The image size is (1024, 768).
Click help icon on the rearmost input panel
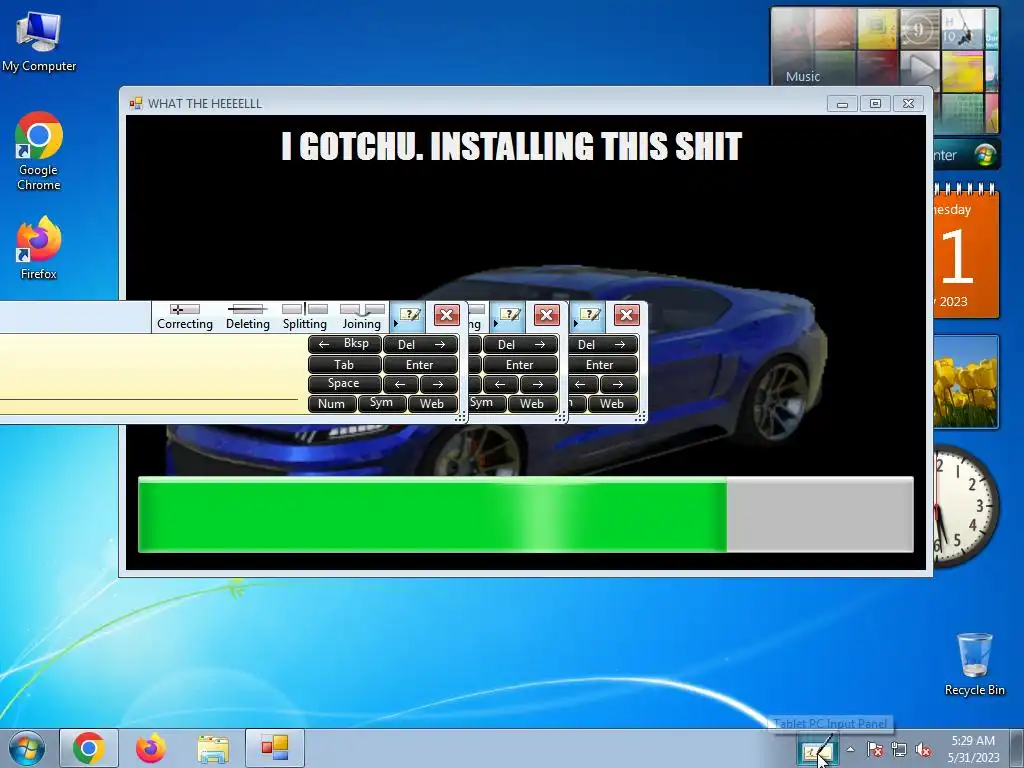[590, 315]
